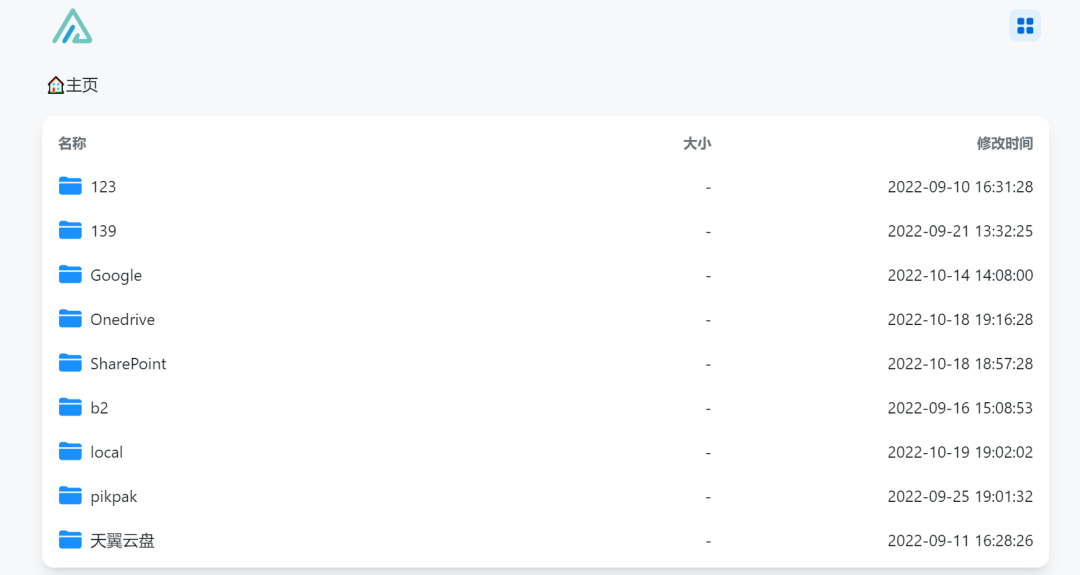
Task: Open the local folder
Action: [x=107, y=452]
